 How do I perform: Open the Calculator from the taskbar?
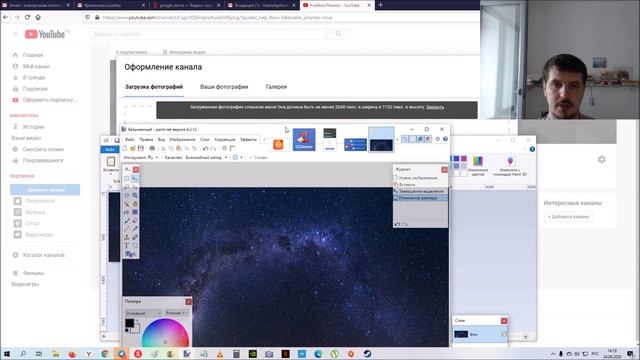pos(236,354)
